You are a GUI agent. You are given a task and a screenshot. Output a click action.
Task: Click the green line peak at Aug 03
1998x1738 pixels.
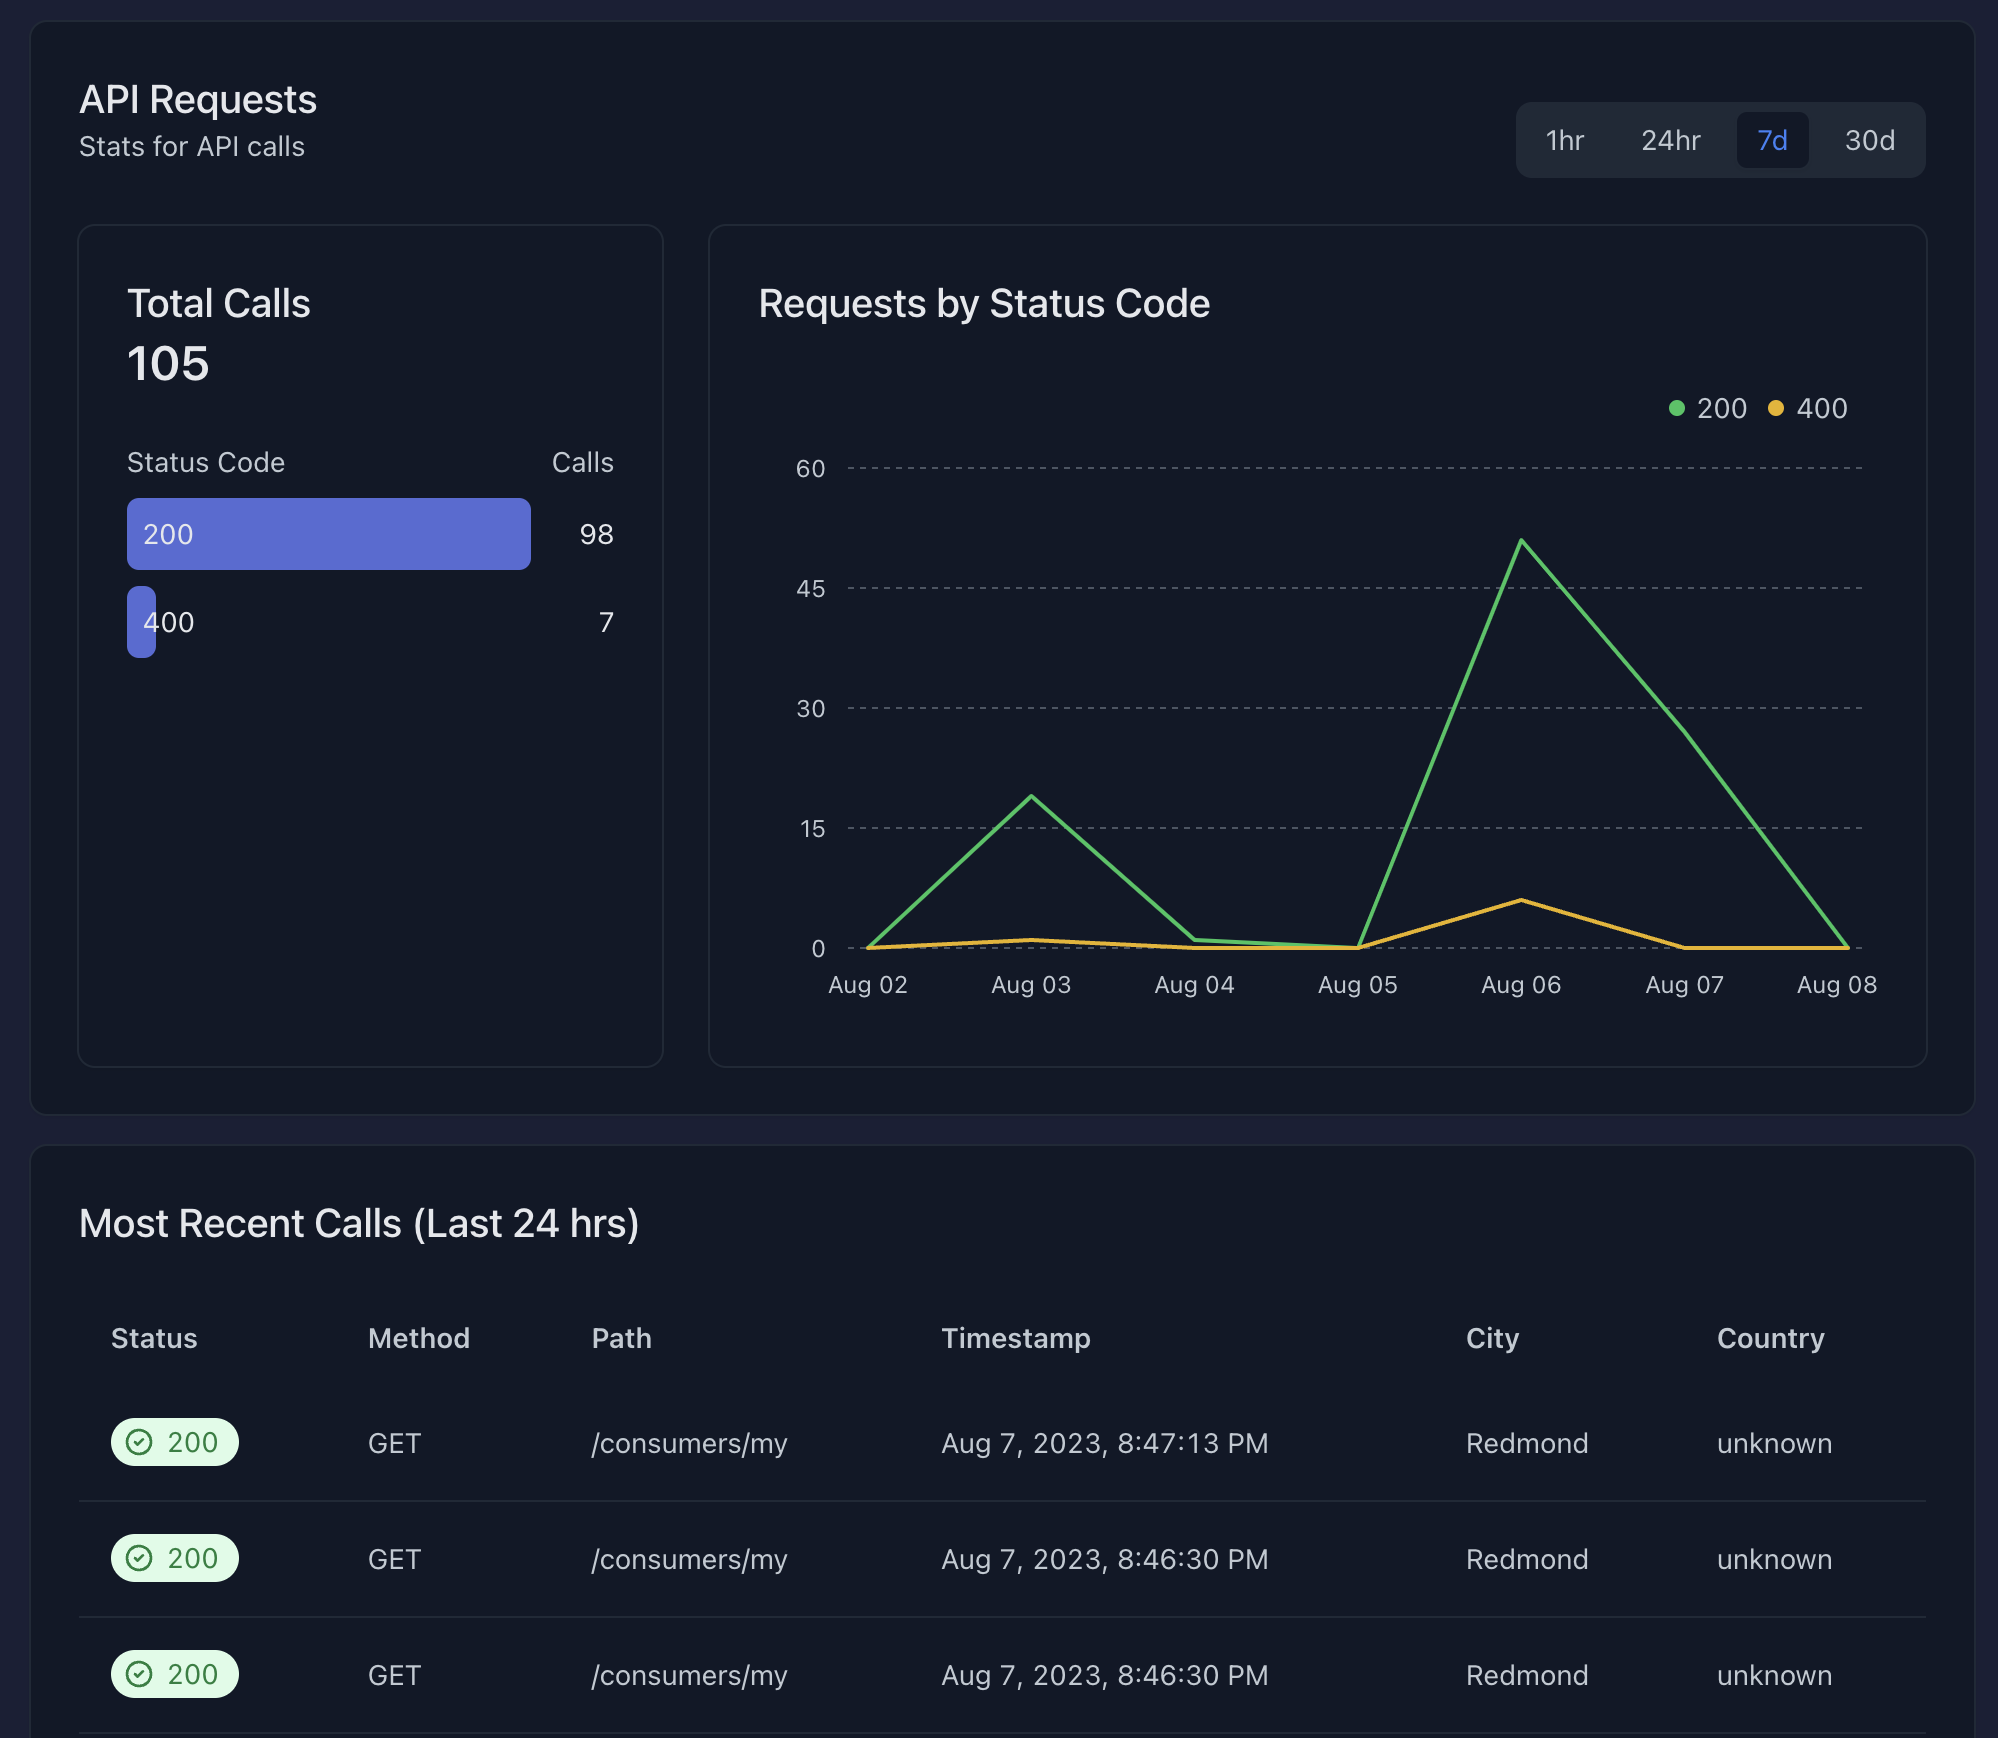[1031, 796]
